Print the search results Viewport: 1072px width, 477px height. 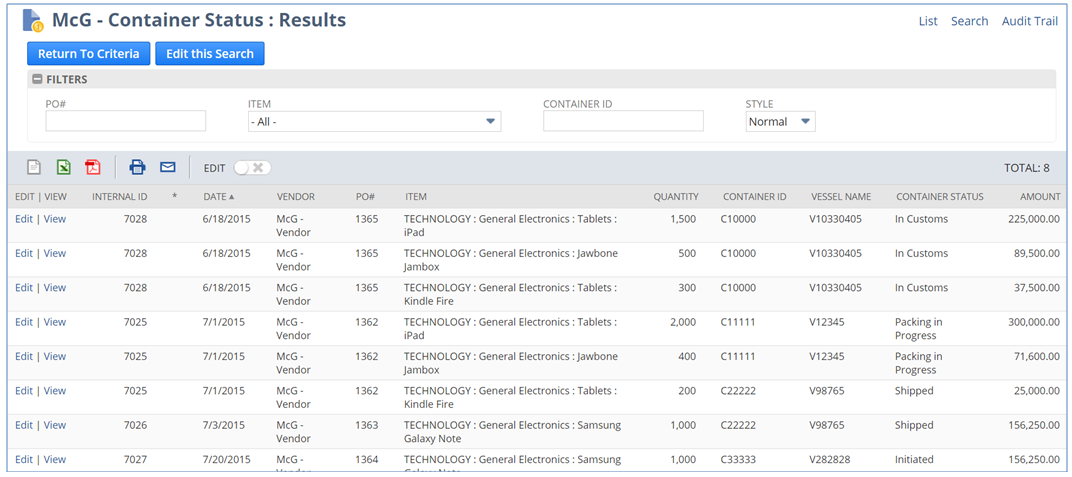[138, 168]
